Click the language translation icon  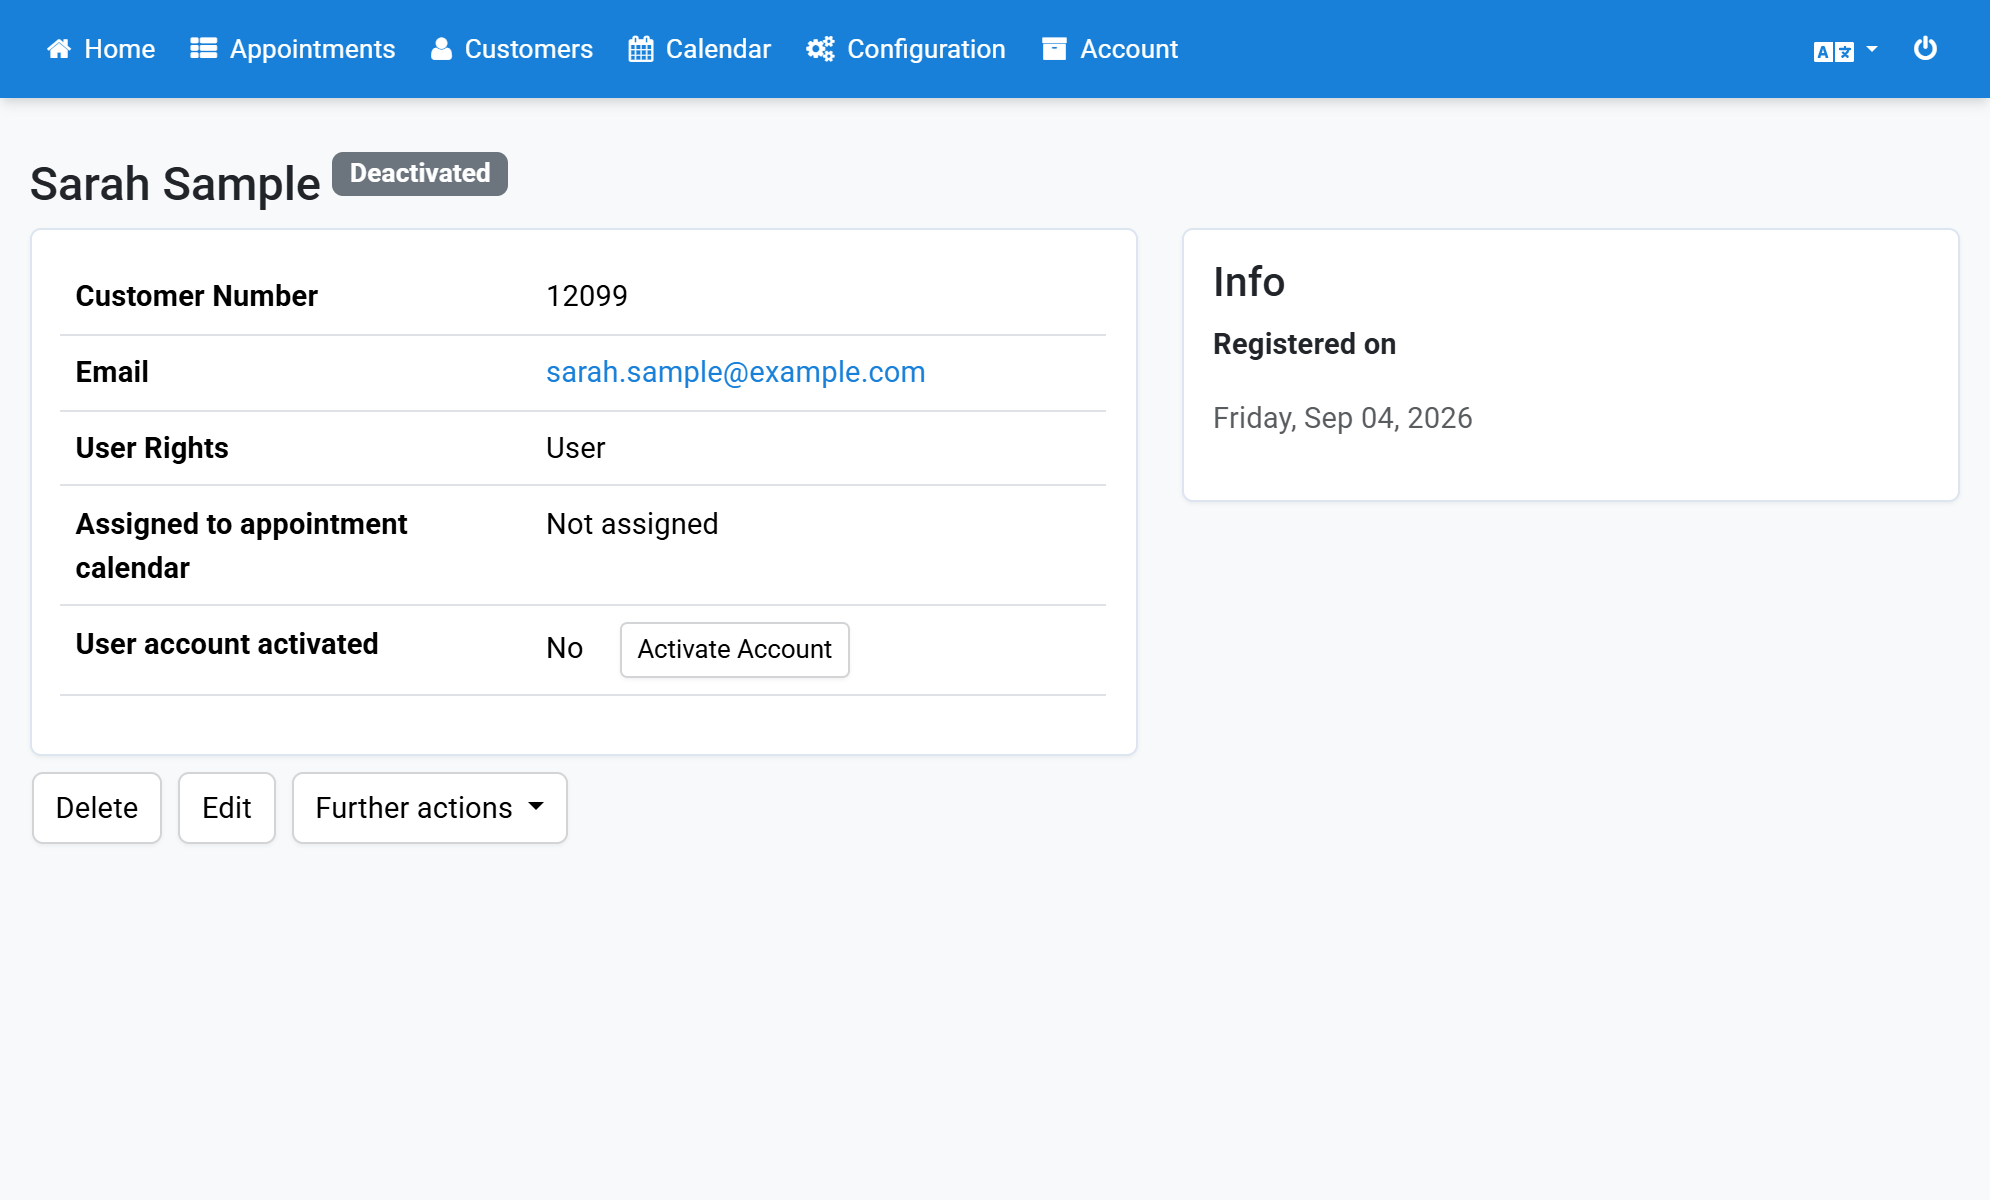tap(1834, 51)
